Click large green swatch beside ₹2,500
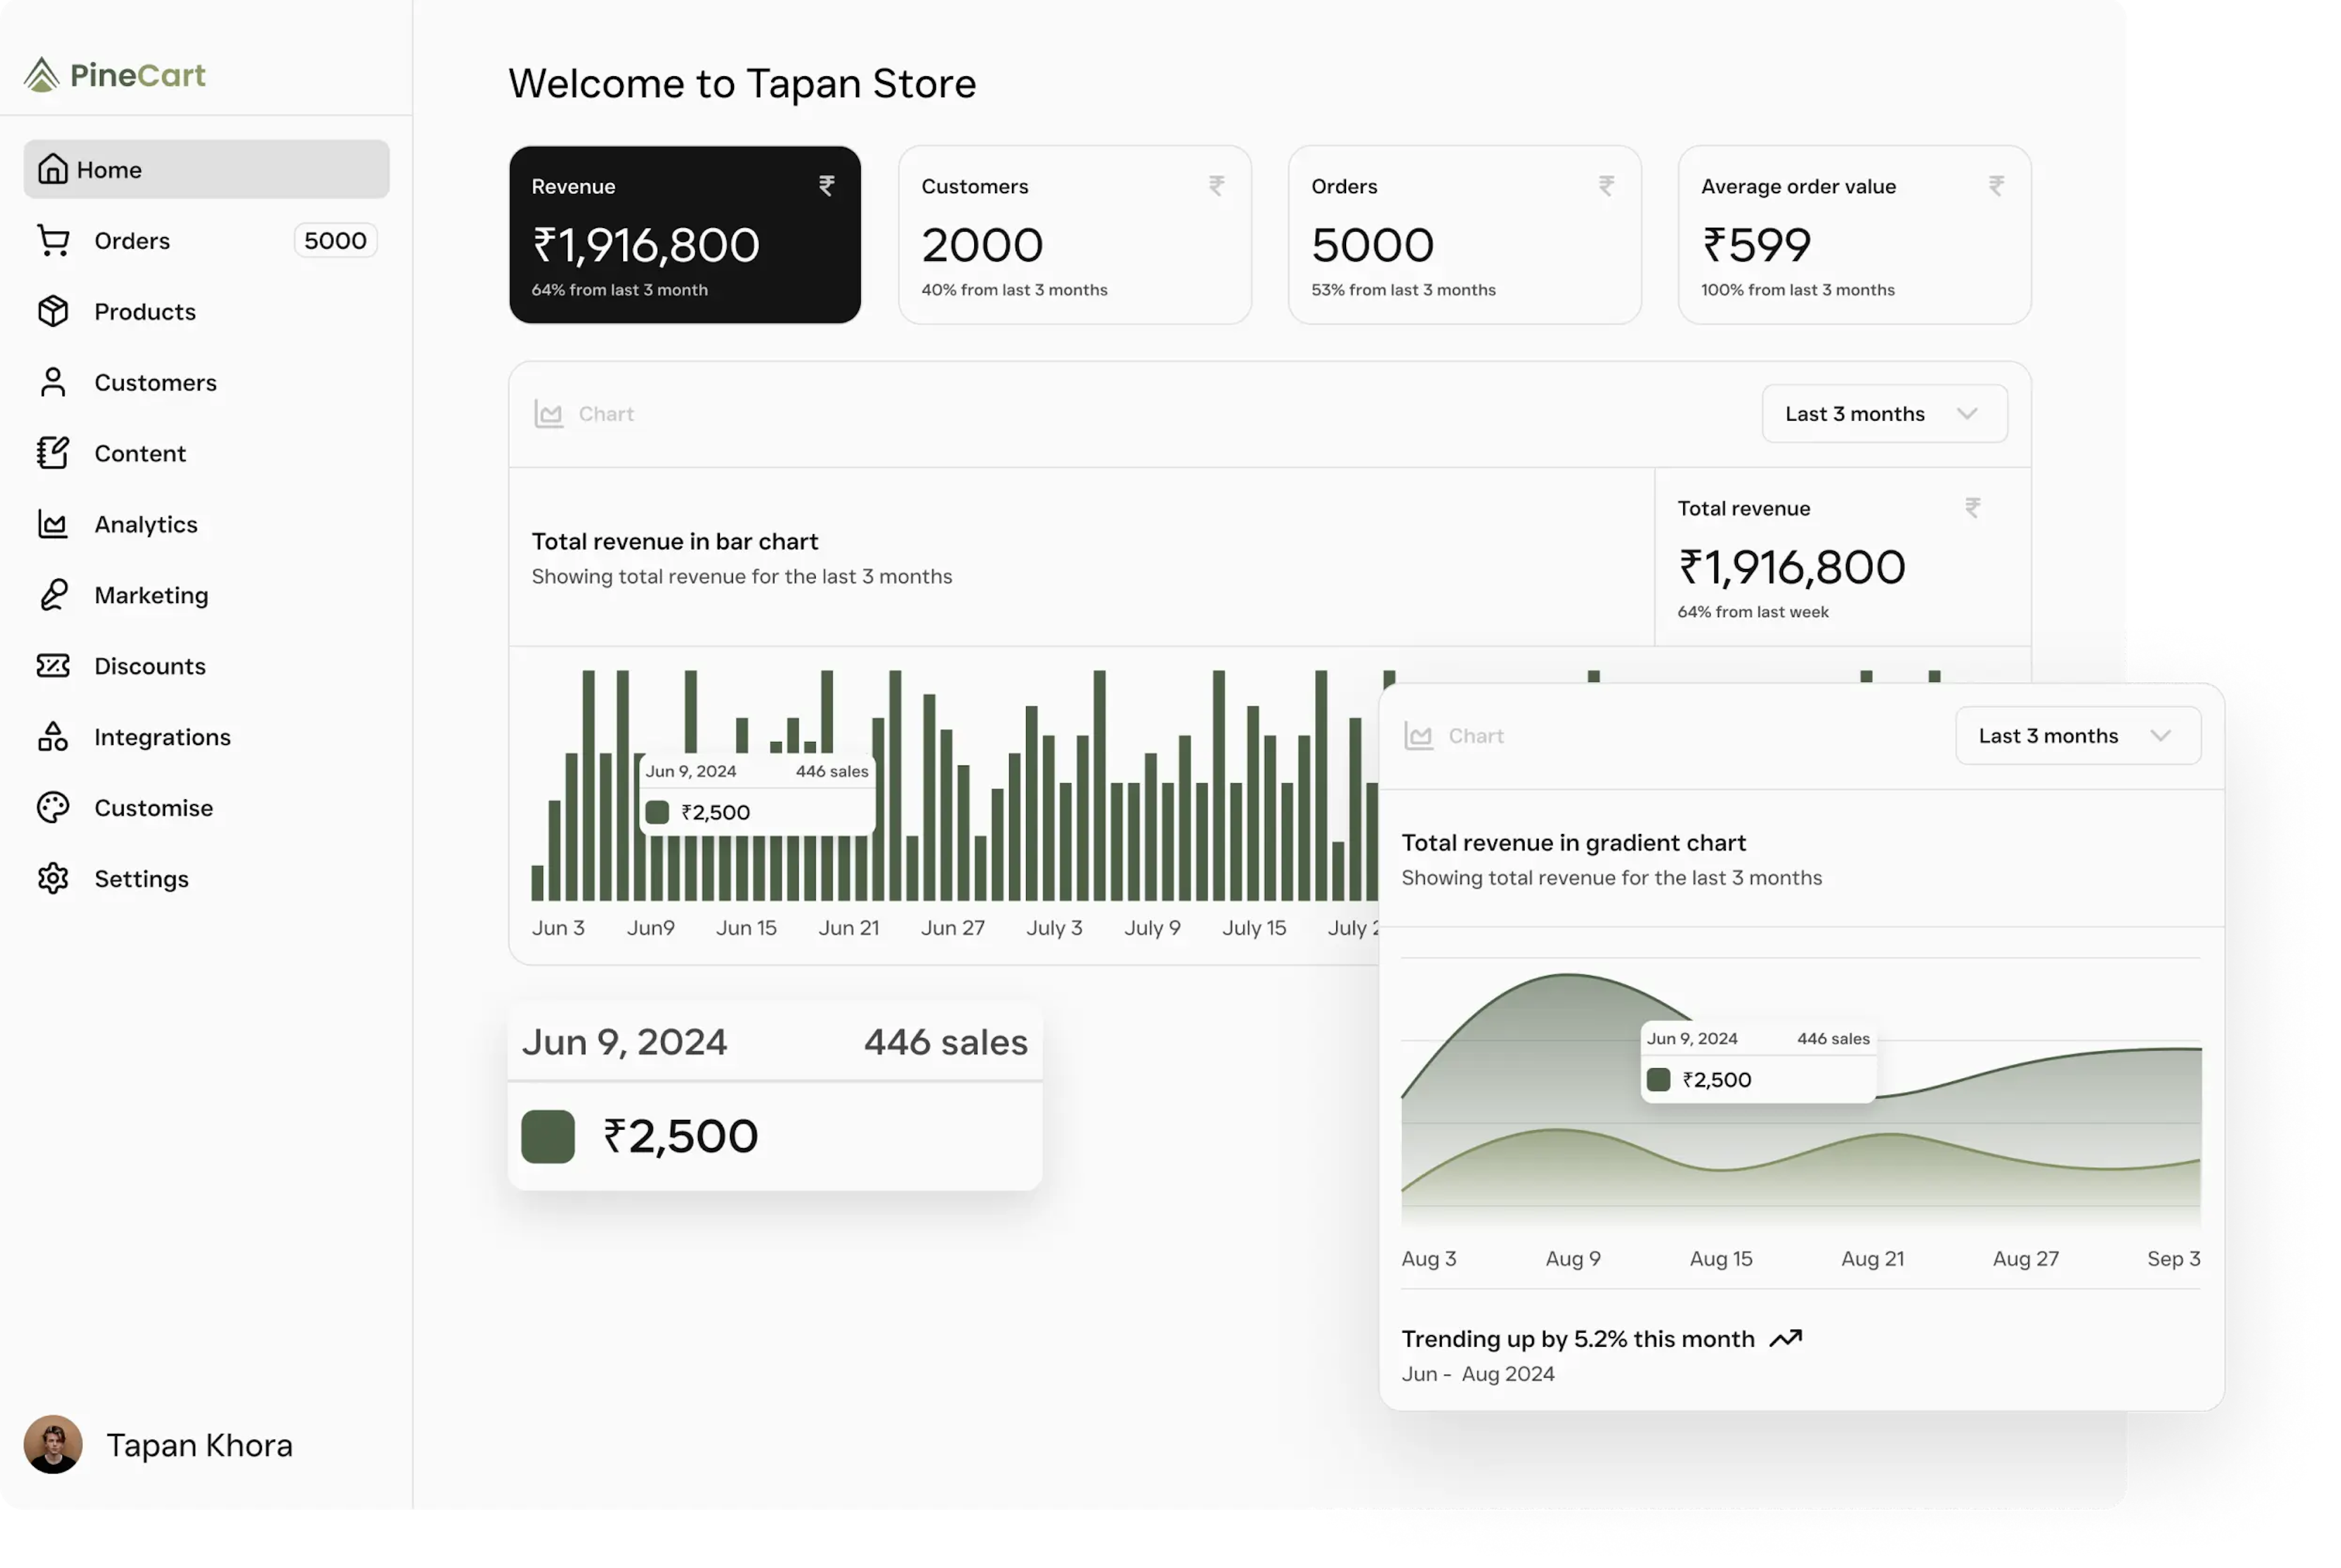 click(x=548, y=1137)
